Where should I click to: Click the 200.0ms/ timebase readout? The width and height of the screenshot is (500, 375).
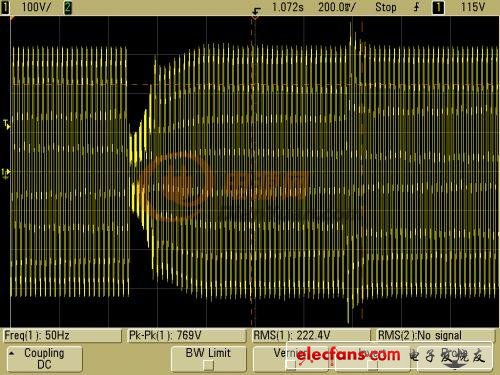337,7
